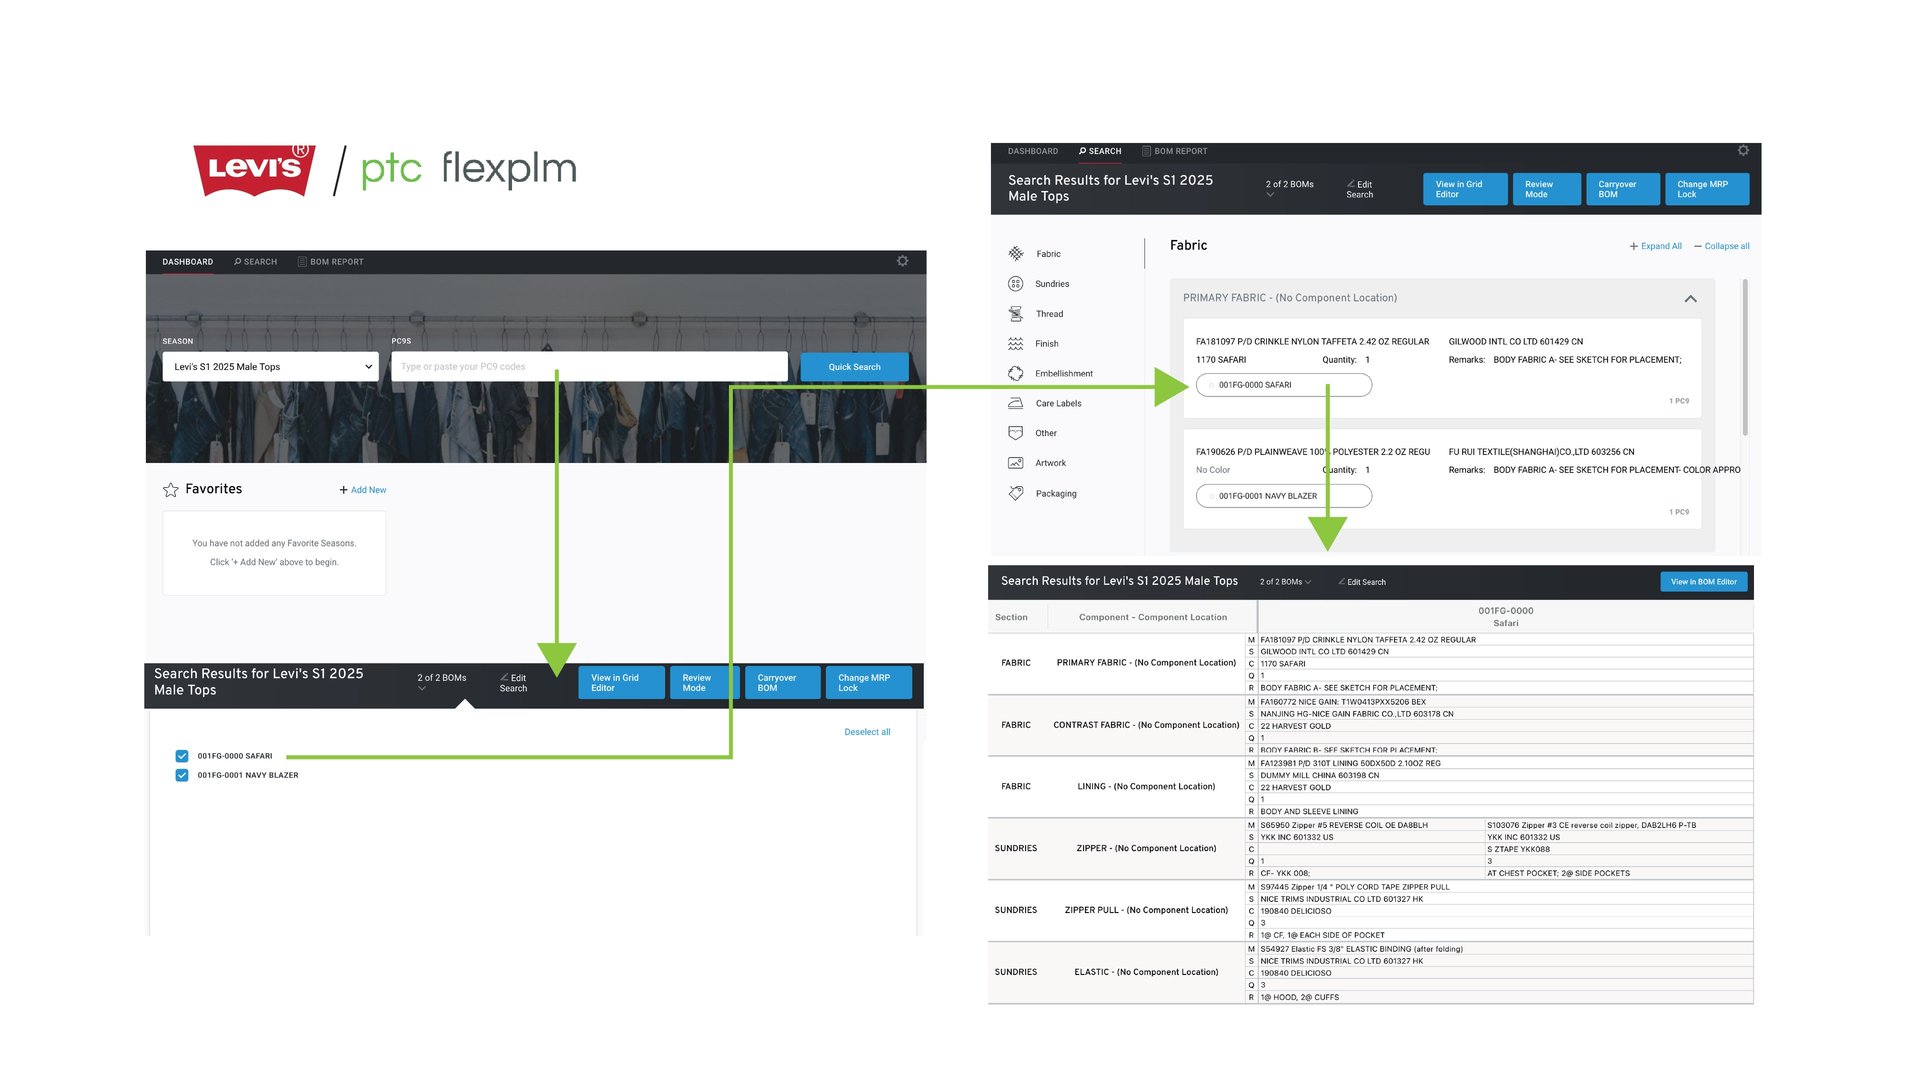Open the SEARCH tab in the top-right search results panel
The width and height of the screenshot is (1920, 1080).
tap(1100, 152)
